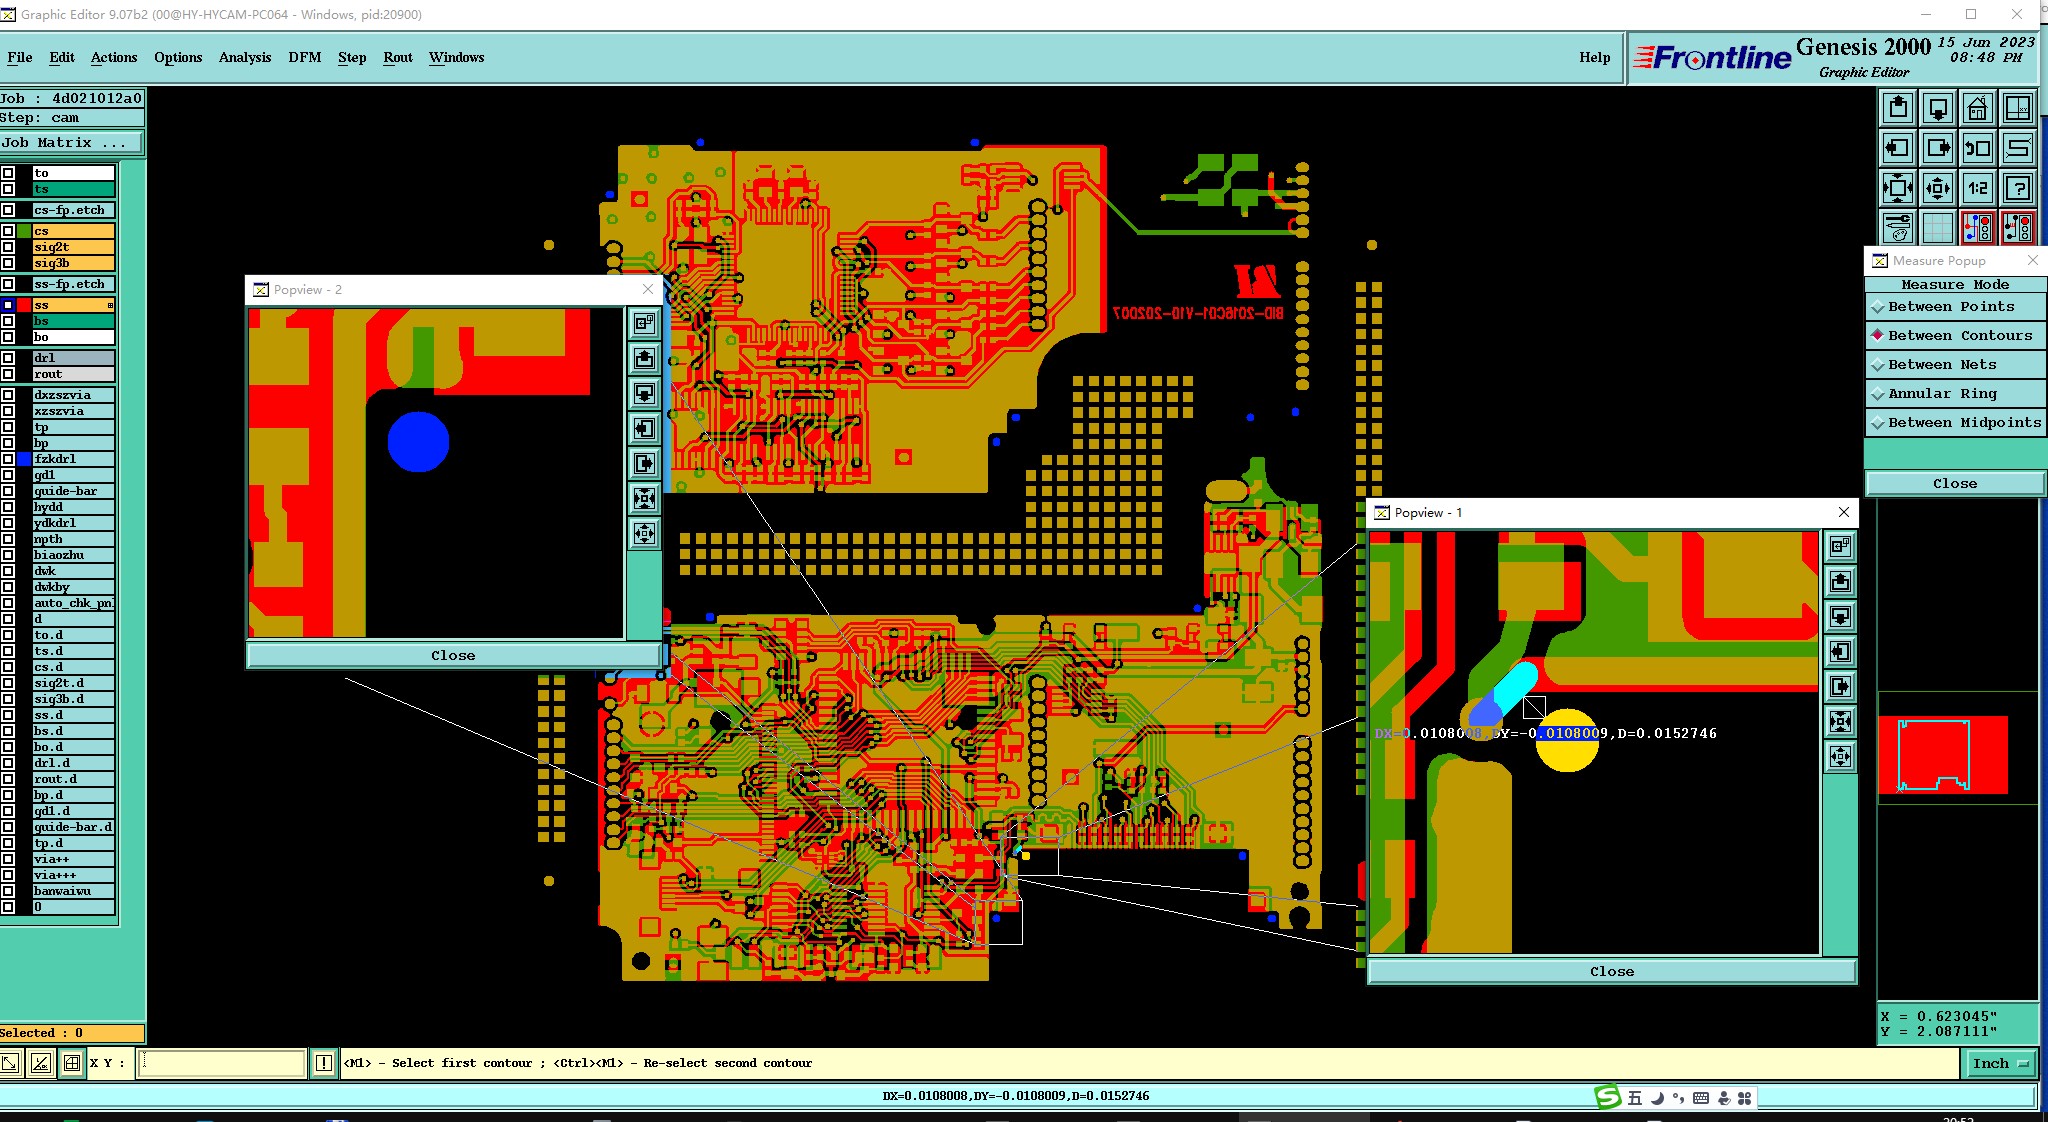The image size is (2048, 1122).
Task: Click the pan right arrow icon
Action: pos(1937,148)
